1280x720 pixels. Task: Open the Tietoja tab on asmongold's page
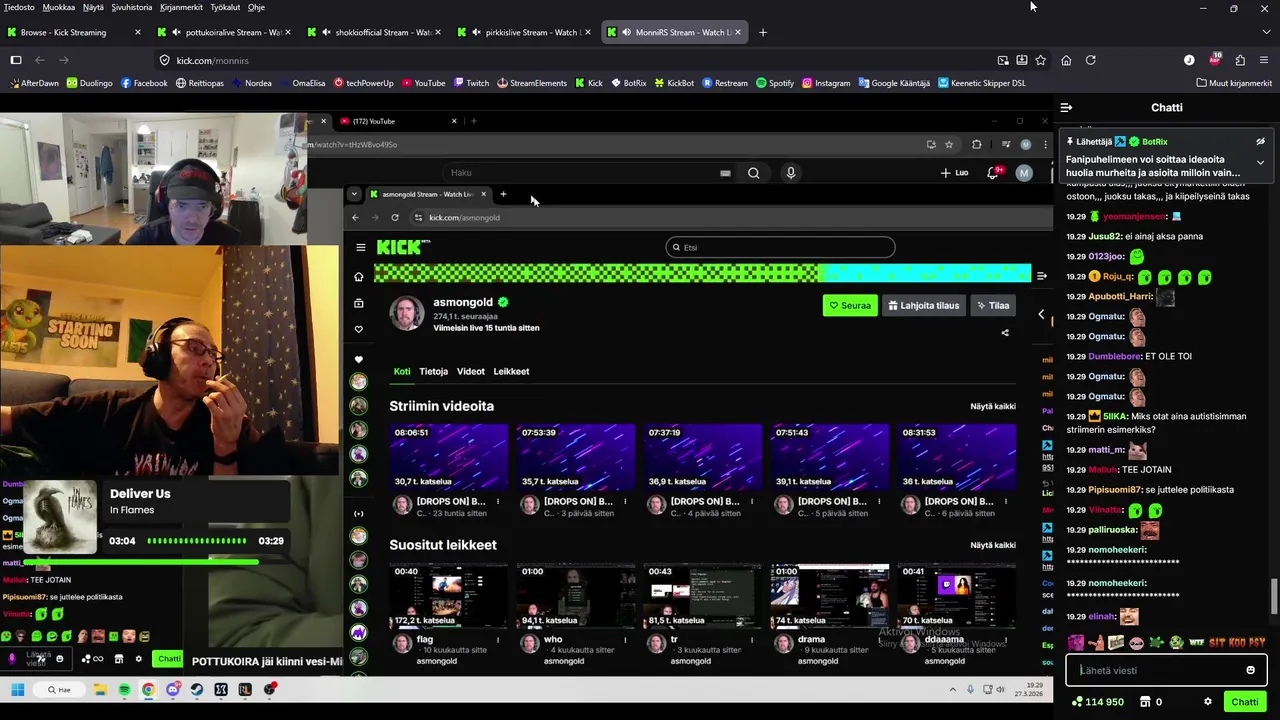tap(433, 371)
